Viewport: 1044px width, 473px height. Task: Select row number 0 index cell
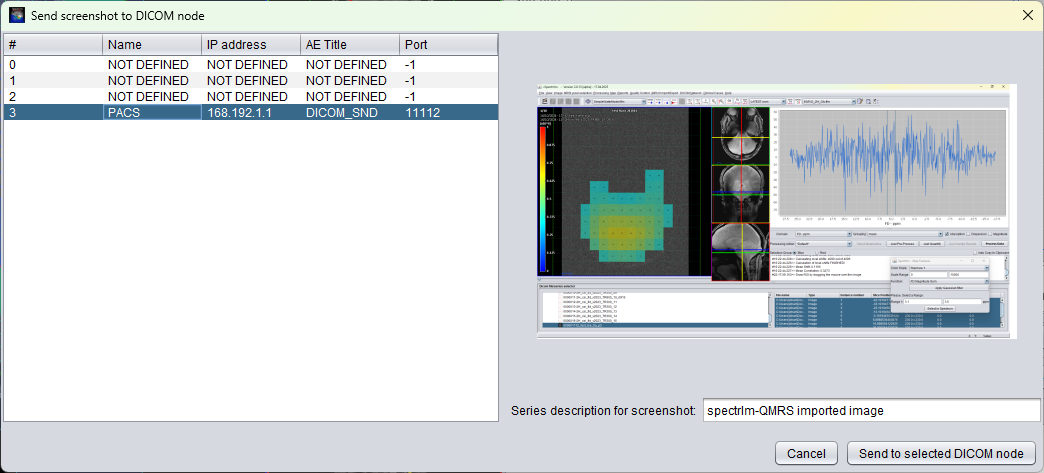(x=53, y=65)
